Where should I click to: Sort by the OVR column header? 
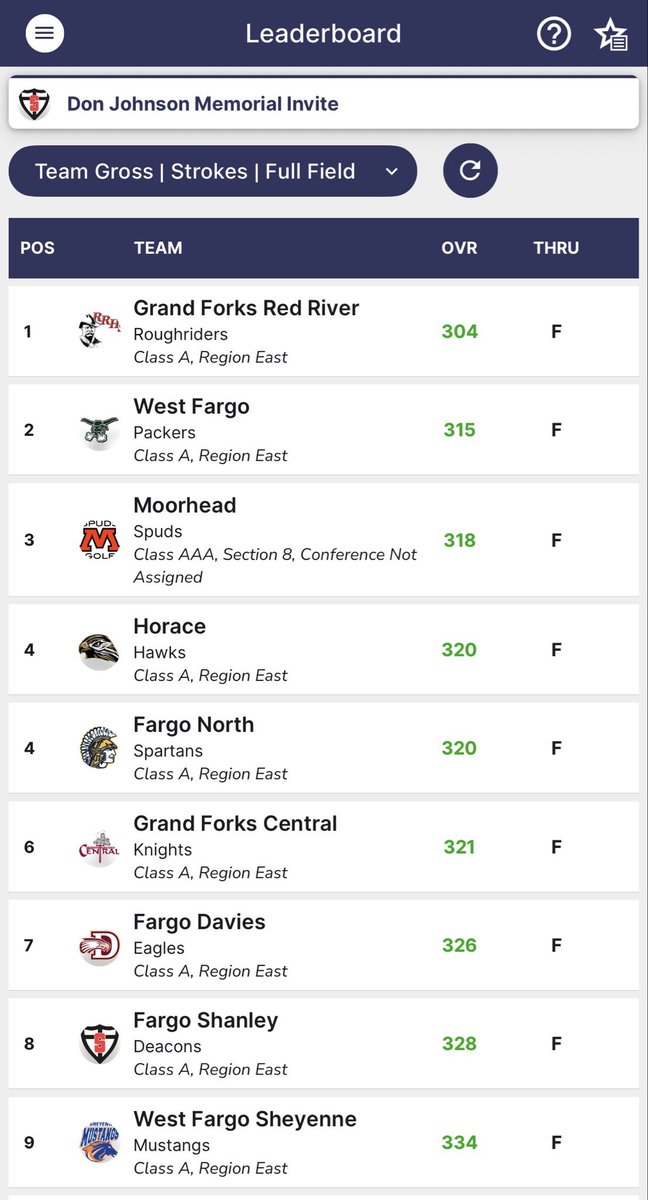click(459, 248)
